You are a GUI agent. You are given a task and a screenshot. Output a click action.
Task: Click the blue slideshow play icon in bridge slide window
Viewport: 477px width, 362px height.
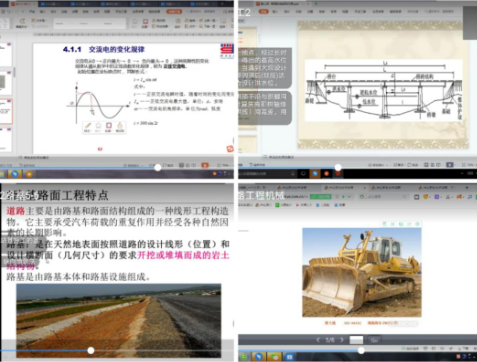450,165
